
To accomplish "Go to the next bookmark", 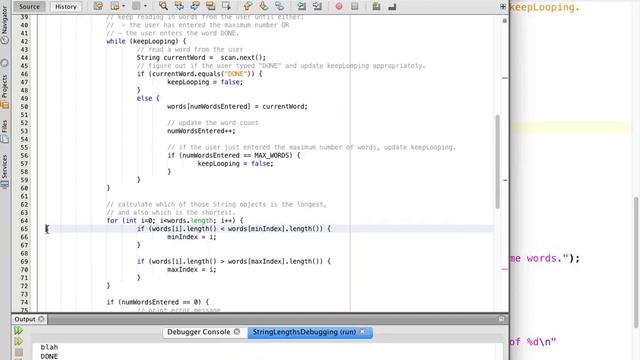I will (x=264, y=6).
